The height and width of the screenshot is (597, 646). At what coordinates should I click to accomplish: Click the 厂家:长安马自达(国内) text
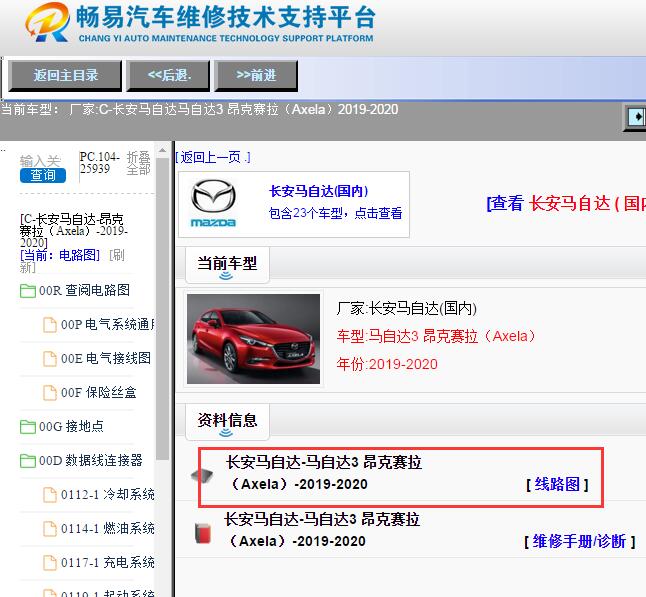click(x=407, y=309)
